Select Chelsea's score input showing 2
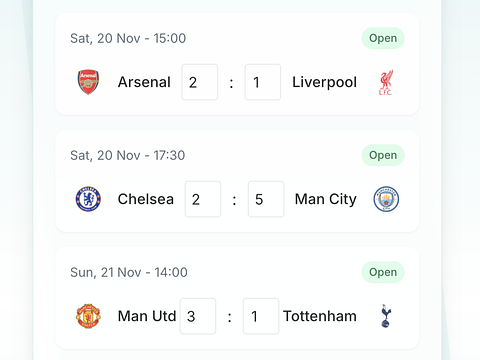Image resolution: width=480 pixels, height=360 pixels. pyautogui.click(x=203, y=199)
